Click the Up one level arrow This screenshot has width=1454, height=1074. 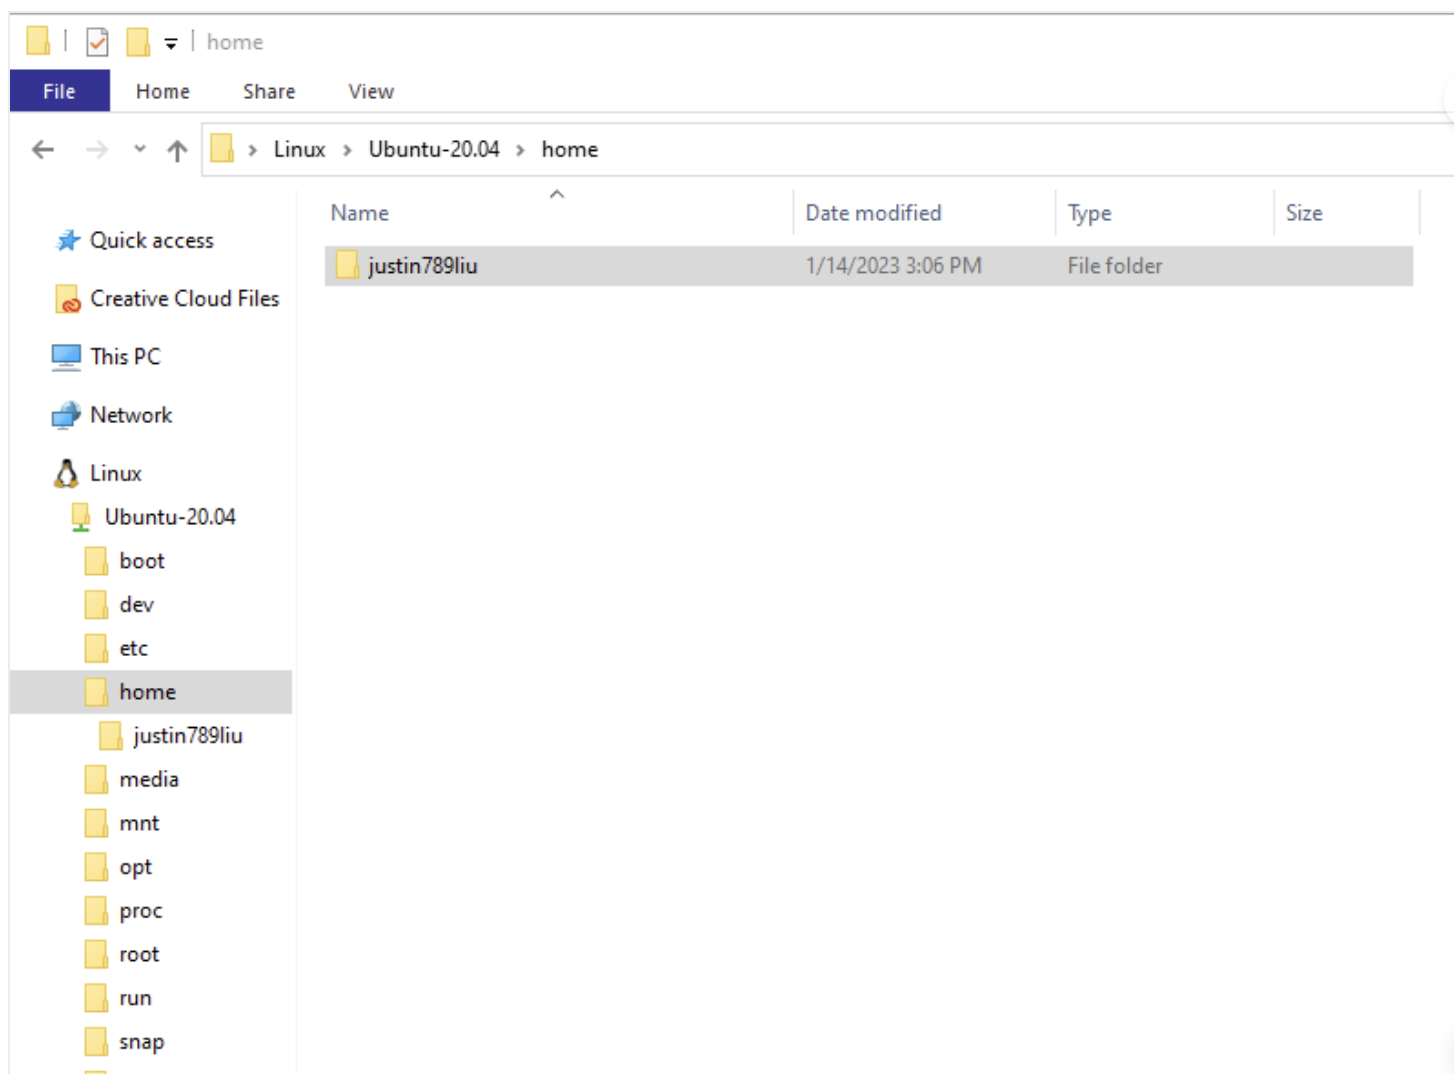tap(177, 149)
